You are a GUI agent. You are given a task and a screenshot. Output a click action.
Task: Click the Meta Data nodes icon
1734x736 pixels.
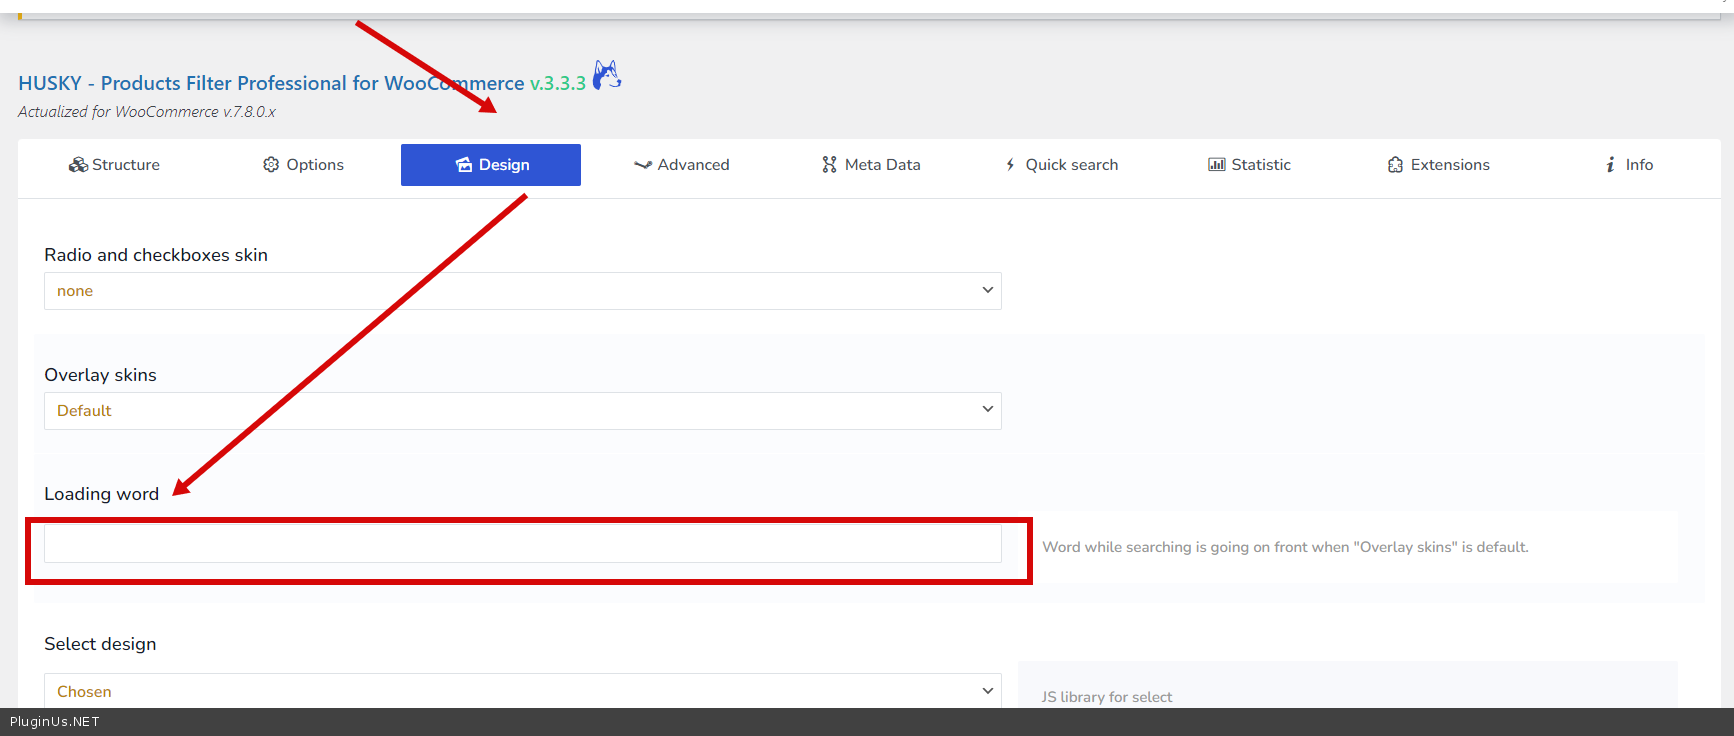pos(829,165)
